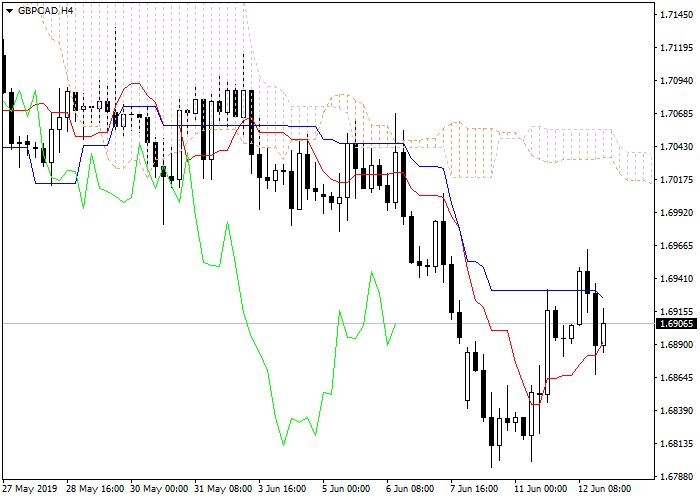Screen dimensions: 700x500
Task: Click the 27 May 2019 date label
Action: click(x=30, y=489)
